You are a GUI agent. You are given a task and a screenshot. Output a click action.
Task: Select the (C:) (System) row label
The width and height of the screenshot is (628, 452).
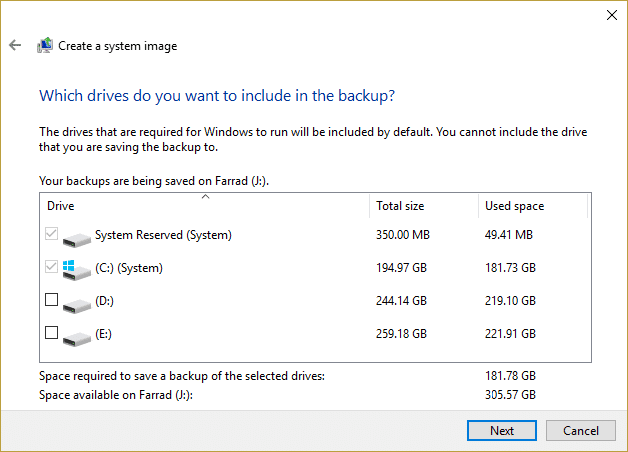(x=129, y=268)
